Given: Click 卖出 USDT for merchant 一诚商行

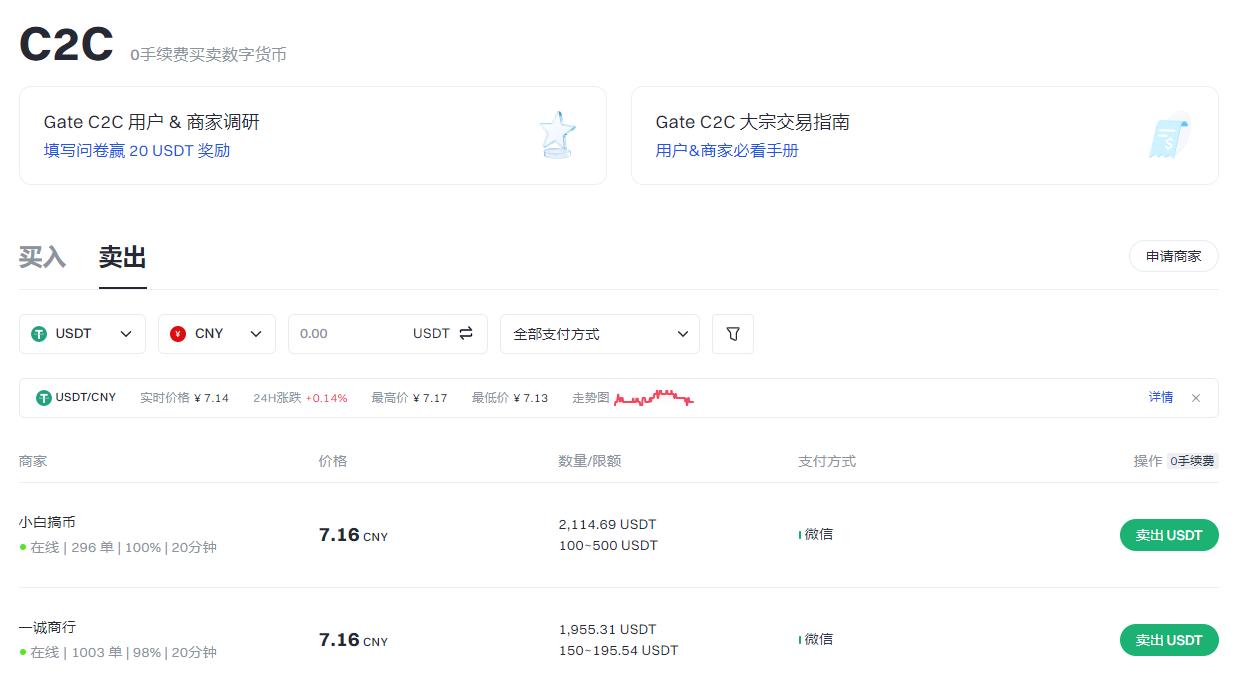Looking at the screenshot, I should point(1168,640).
